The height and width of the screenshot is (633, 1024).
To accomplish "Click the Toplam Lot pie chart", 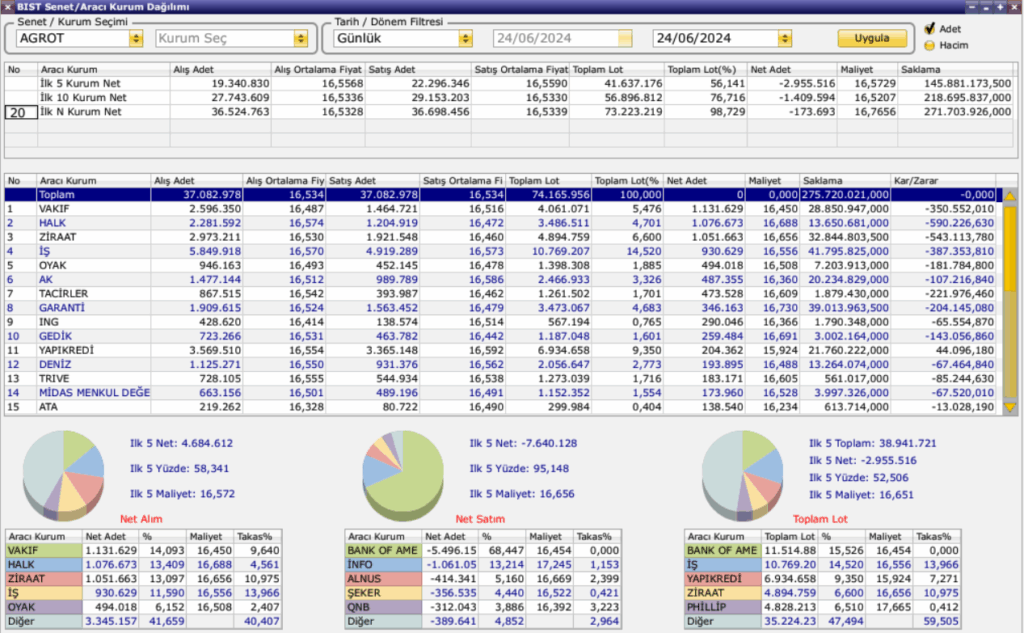I will [x=743, y=475].
